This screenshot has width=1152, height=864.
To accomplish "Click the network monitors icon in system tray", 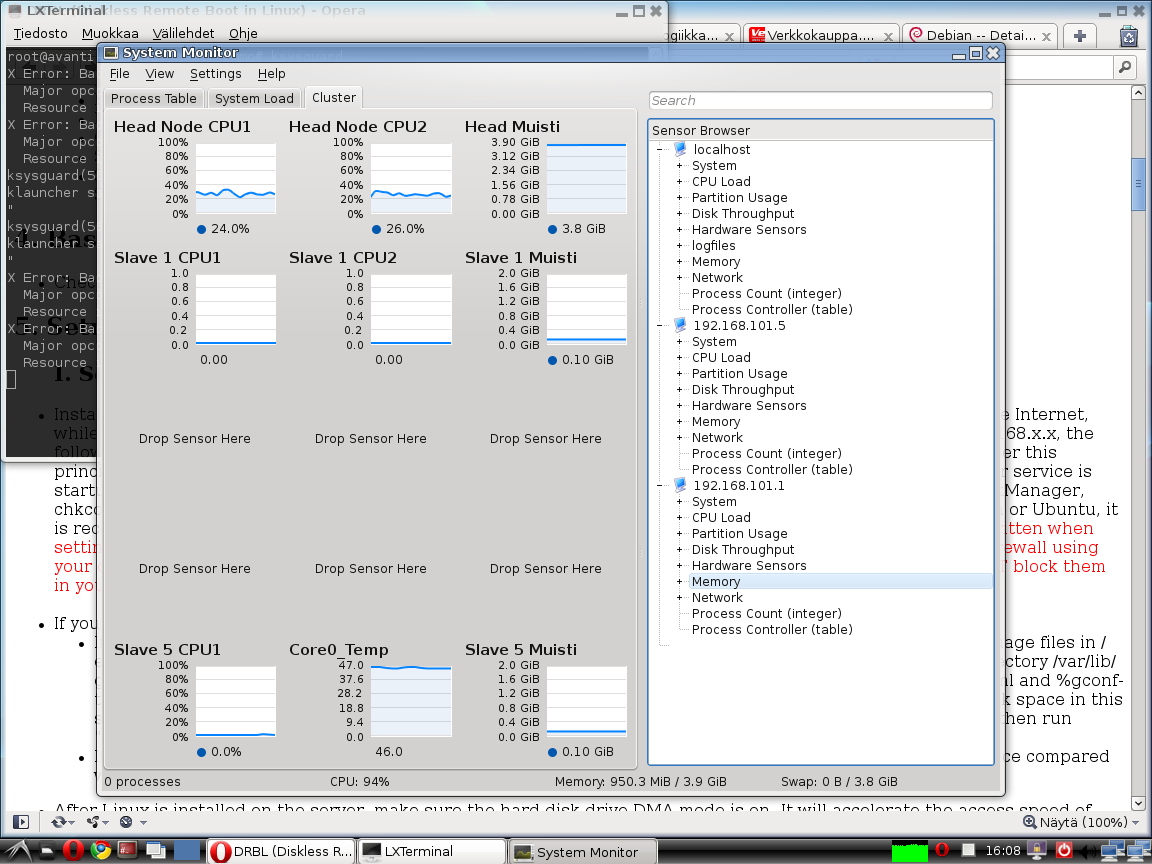I will (1111, 850).
